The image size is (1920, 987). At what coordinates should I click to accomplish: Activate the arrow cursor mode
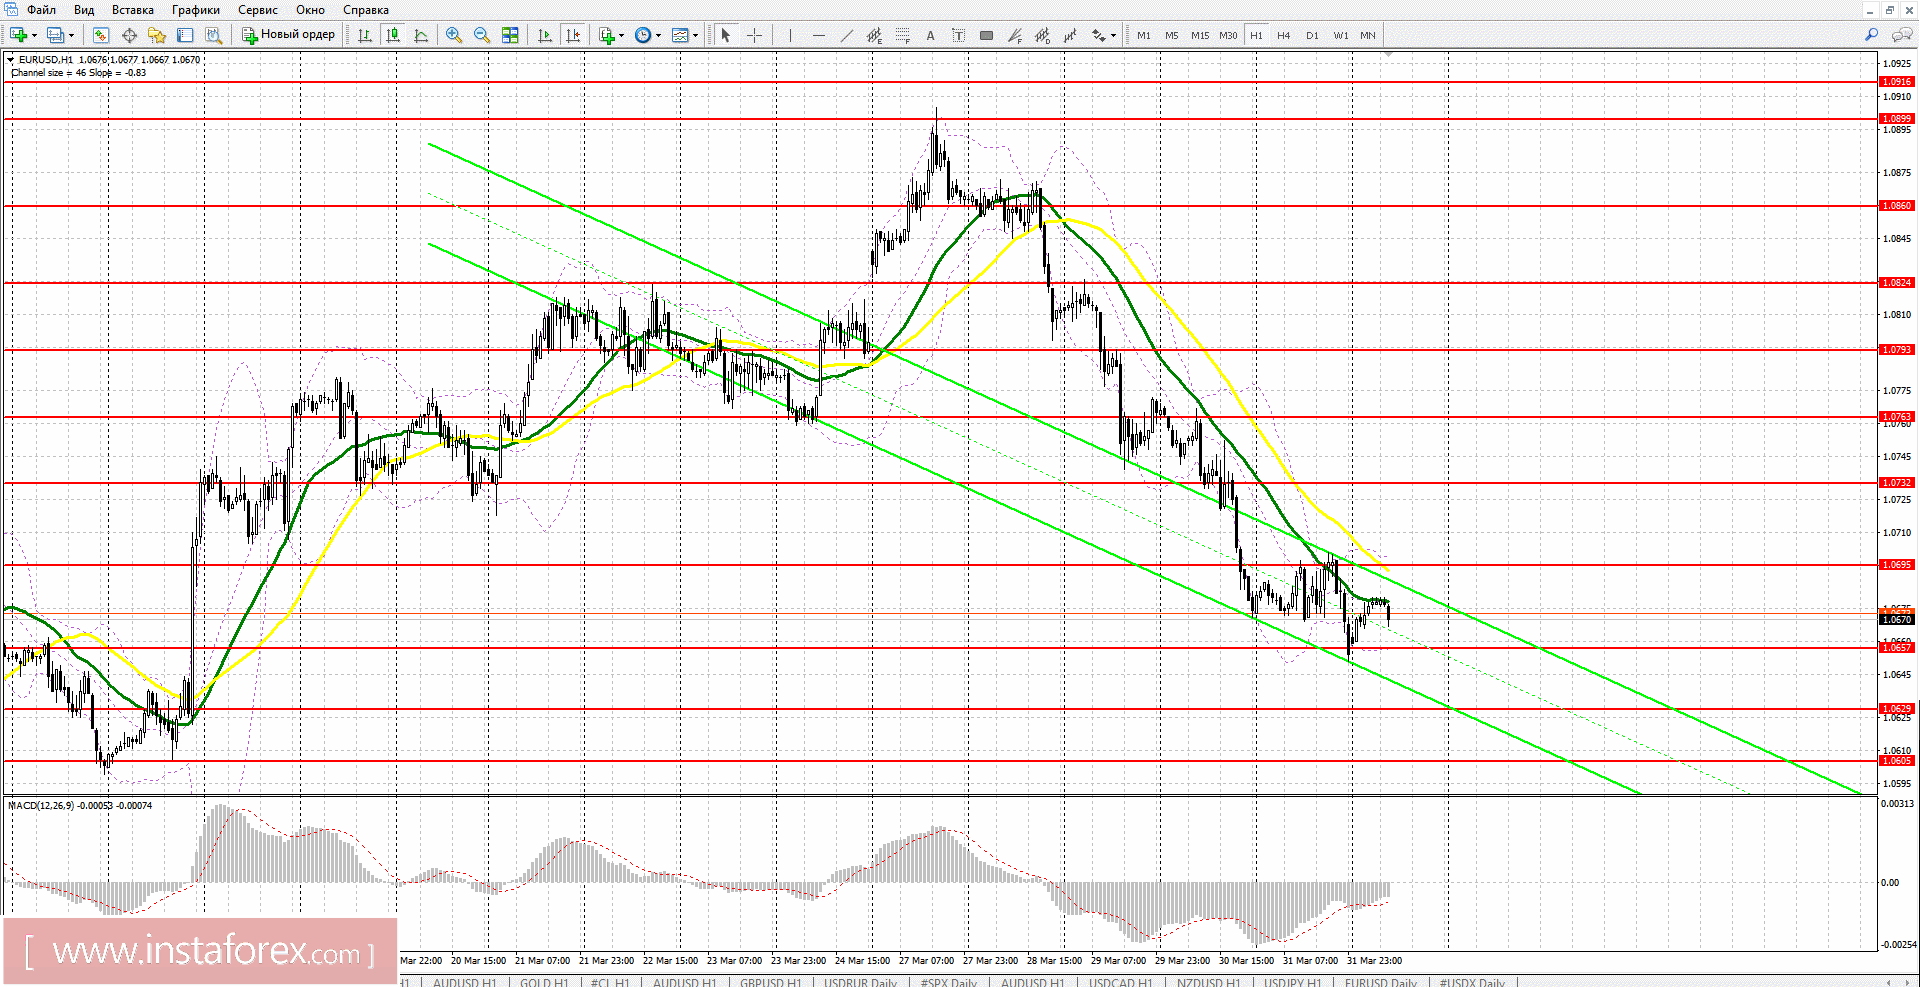pos(726,35)
